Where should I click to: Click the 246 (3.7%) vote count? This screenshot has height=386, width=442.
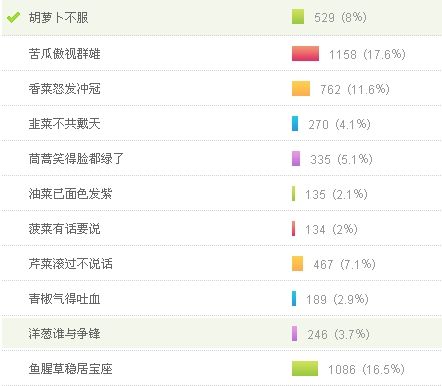[x=338, y=334]
